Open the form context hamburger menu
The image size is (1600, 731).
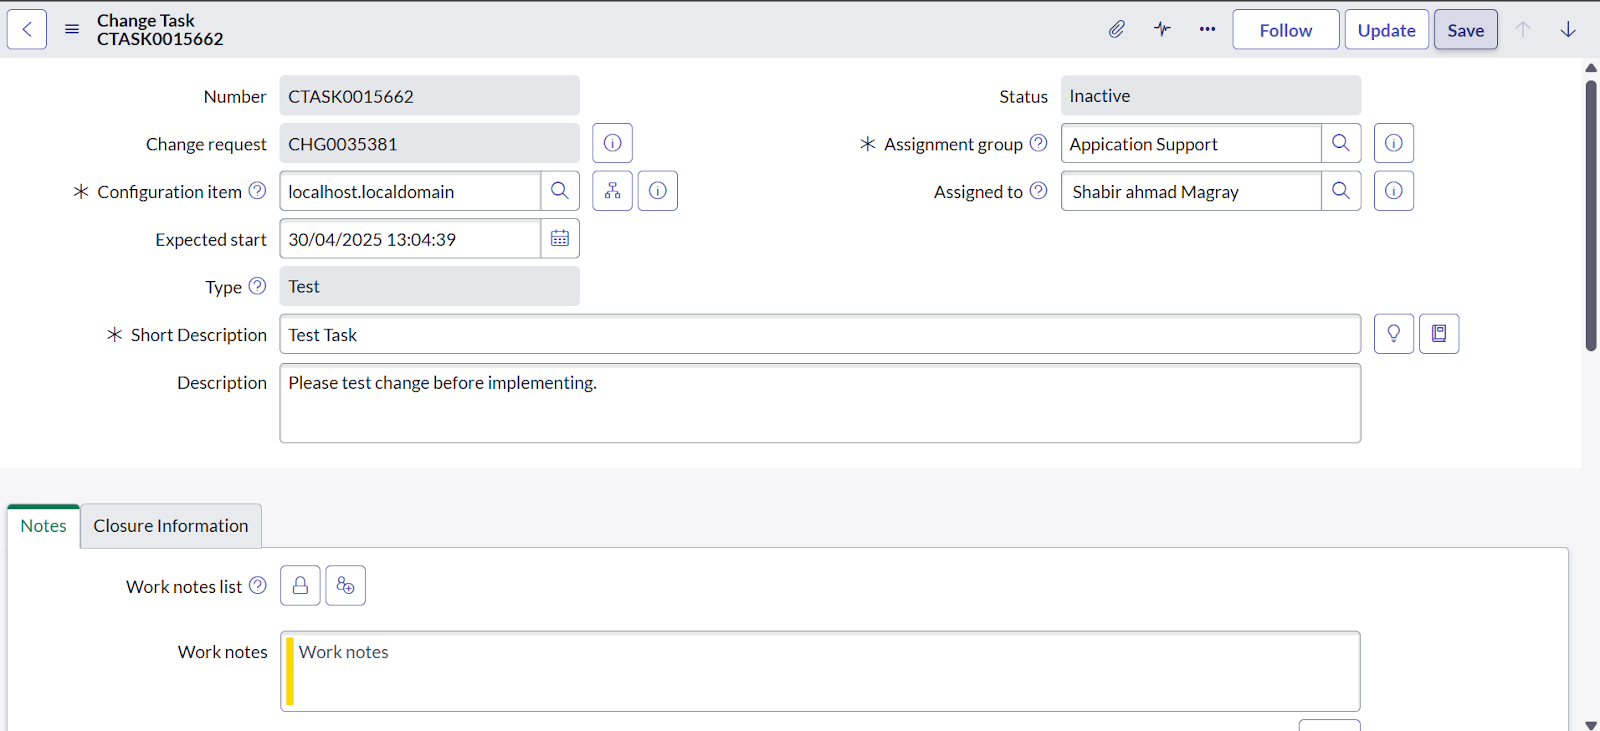click(x=72, y=30)
